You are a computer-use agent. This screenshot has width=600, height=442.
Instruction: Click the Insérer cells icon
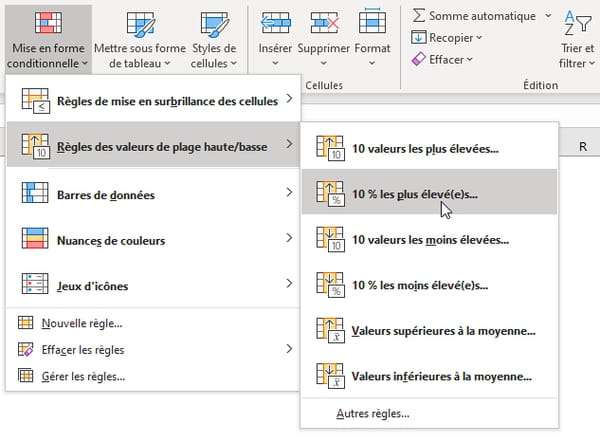(x=275, y=23)
